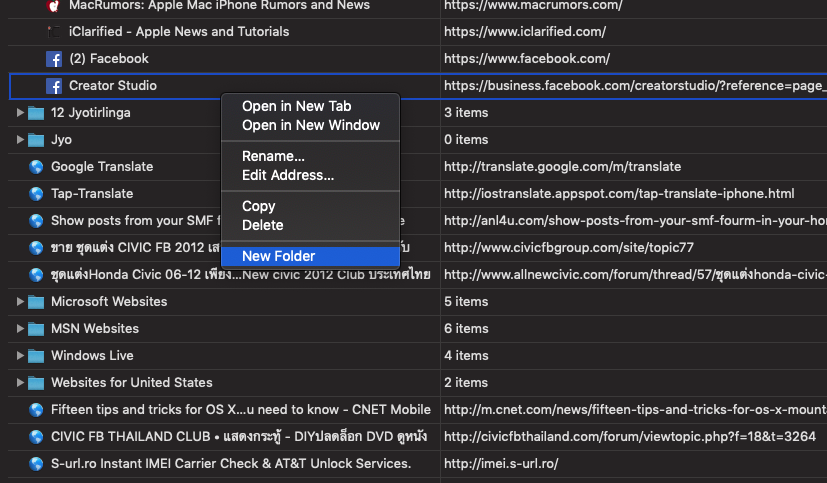This screenshot has width=827, height=483.
Task: Select iClarified - Apple News and Tutorials
Action: click(x=179, y=32)
